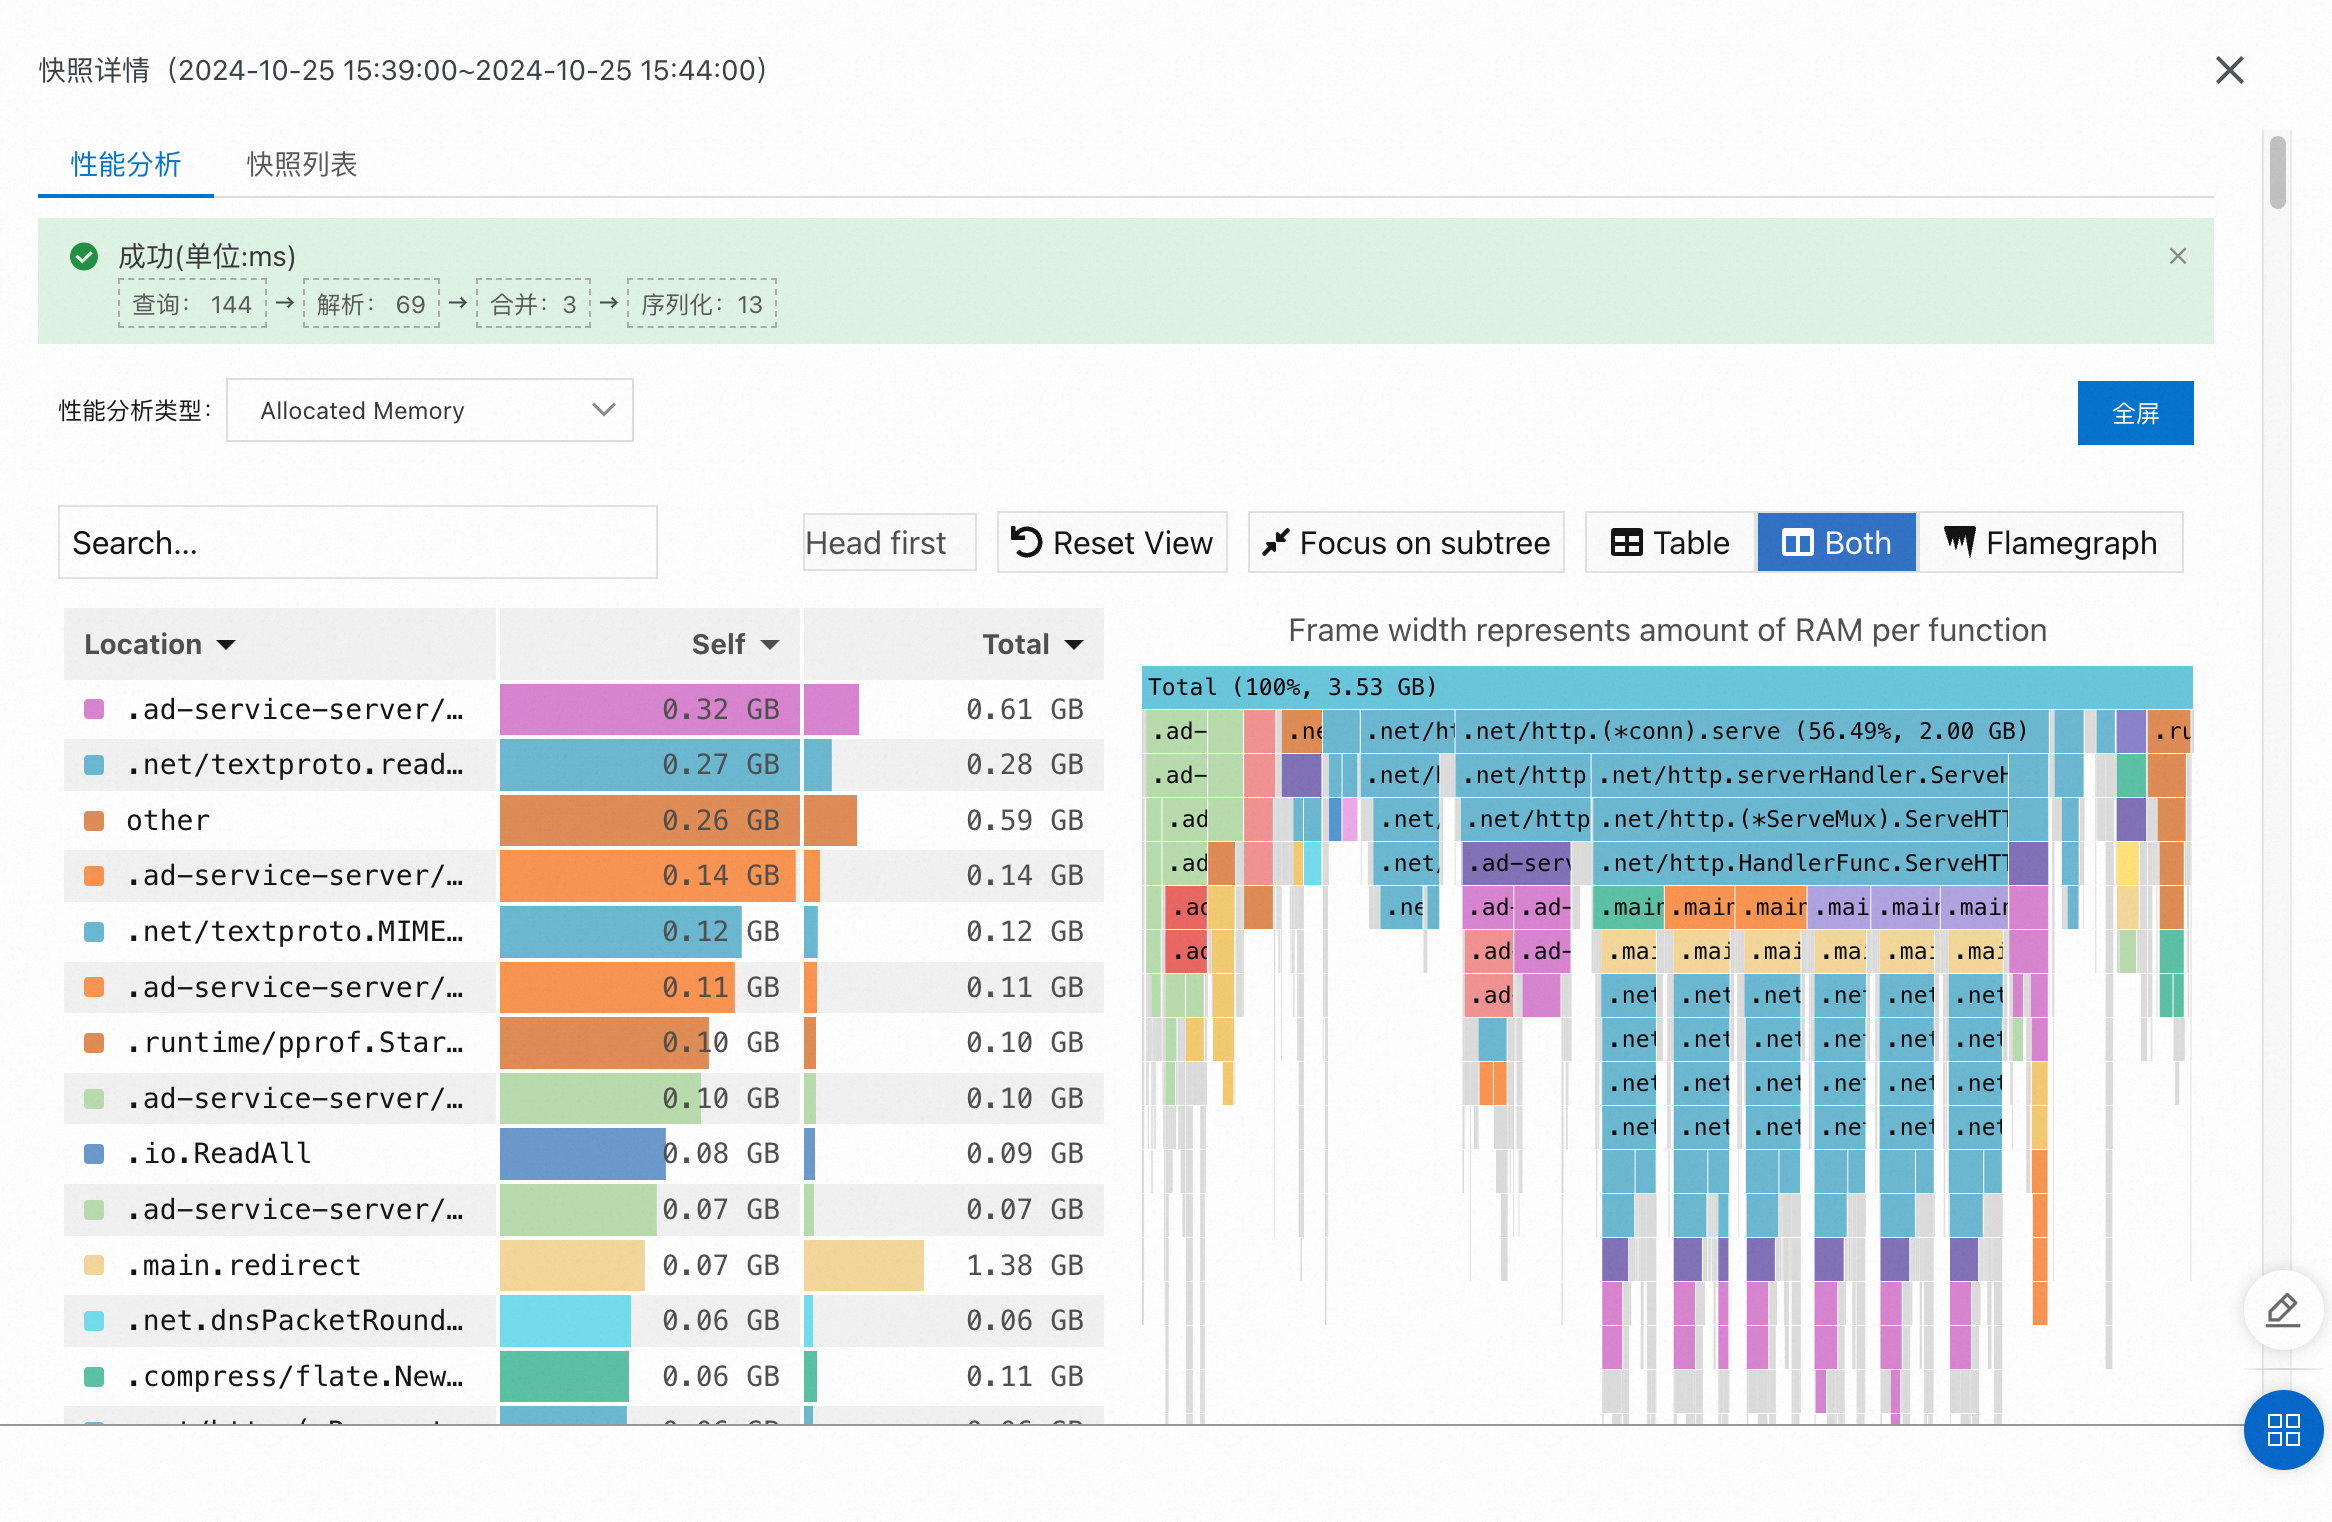The width and height of the screenshot is (2332, 1522).
Task: Click the blue grid apps floating icon
Action: (x=2283, y=1429)
